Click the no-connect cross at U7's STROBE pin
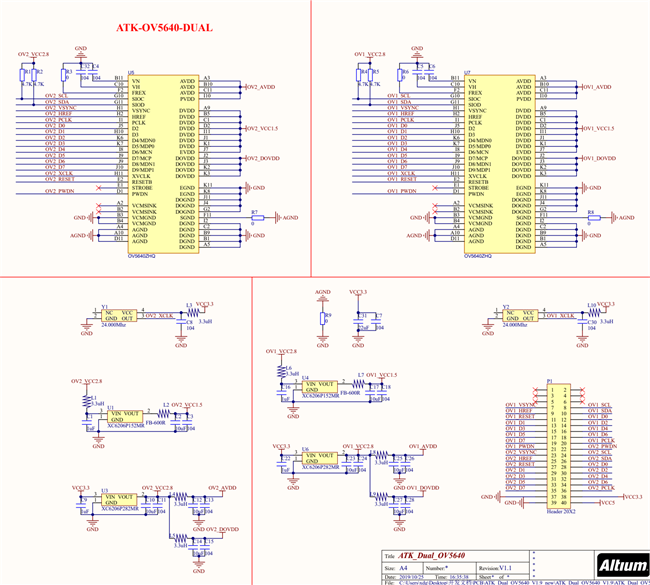 coord(435,188)
